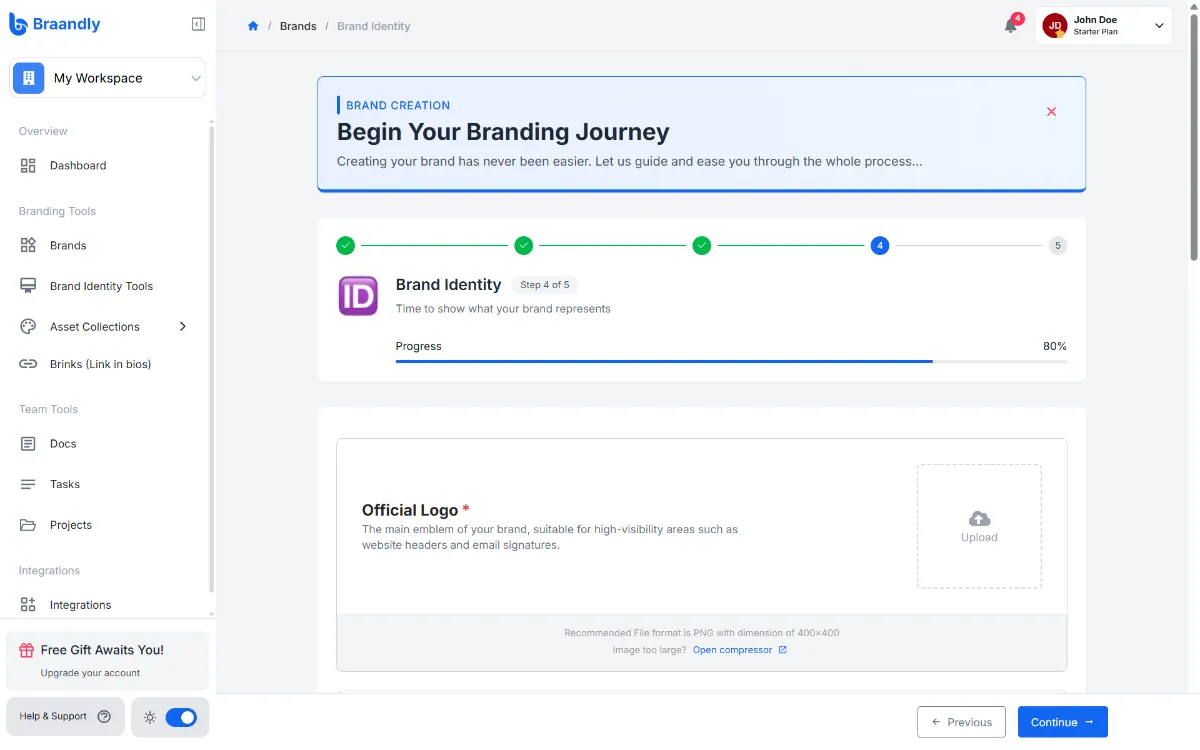Go to completed step two
Viewport: 1200px width, 750px height.
523,245
